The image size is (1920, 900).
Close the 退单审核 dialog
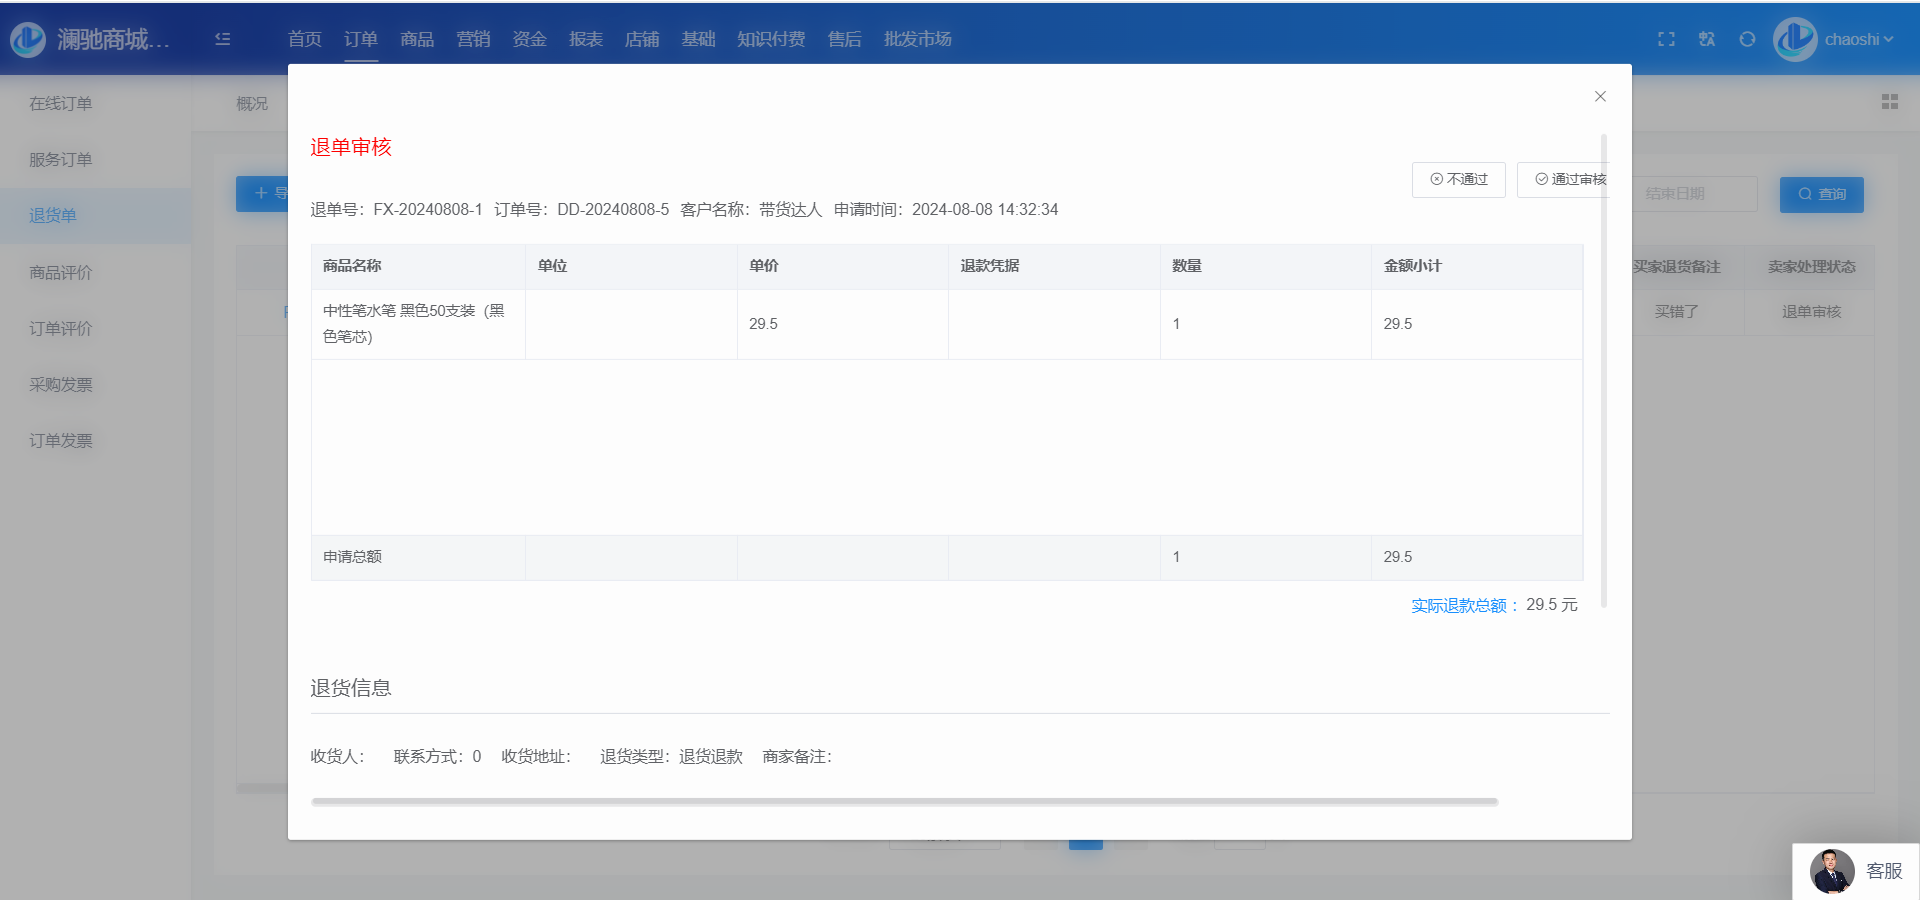pyautogui.click(x=1600, y=96)
